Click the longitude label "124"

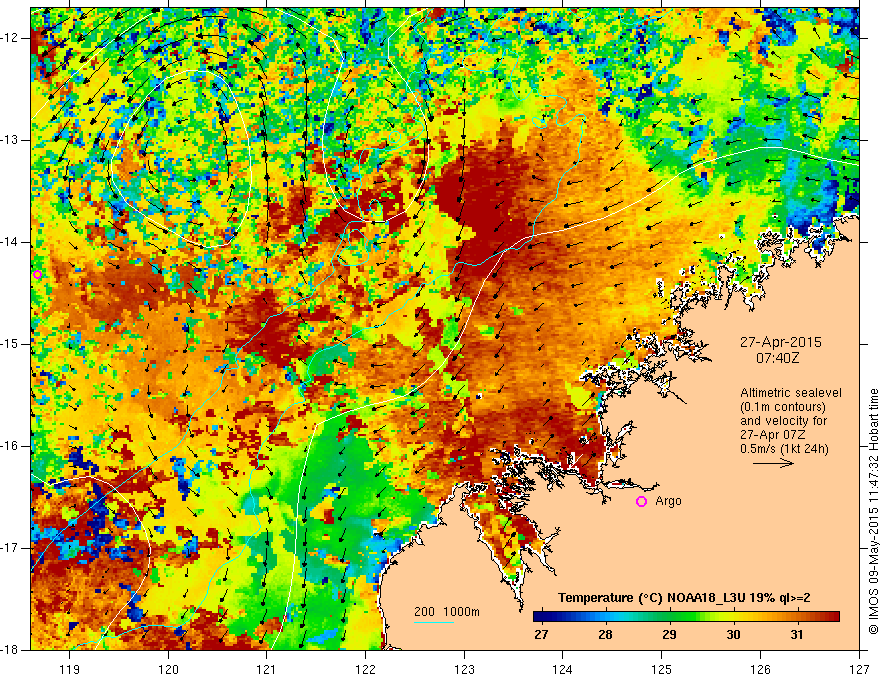[563, 669]
